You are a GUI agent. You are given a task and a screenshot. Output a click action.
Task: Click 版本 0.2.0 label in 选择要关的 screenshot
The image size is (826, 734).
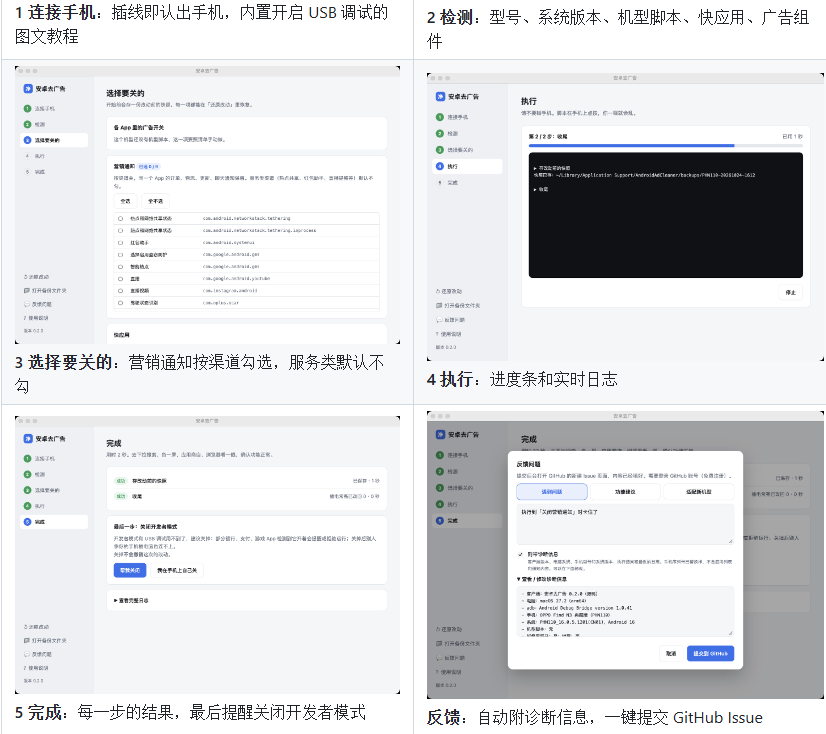(33, 331)
